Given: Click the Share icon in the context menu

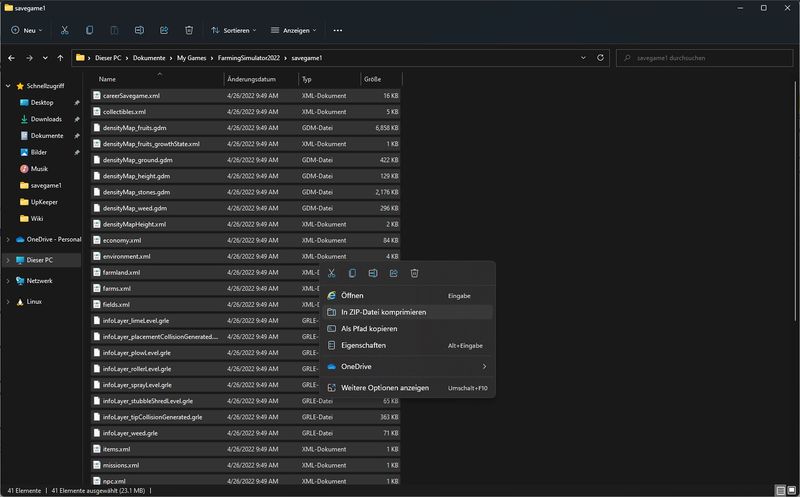Looking at the screenshot, I should point(393,273).
